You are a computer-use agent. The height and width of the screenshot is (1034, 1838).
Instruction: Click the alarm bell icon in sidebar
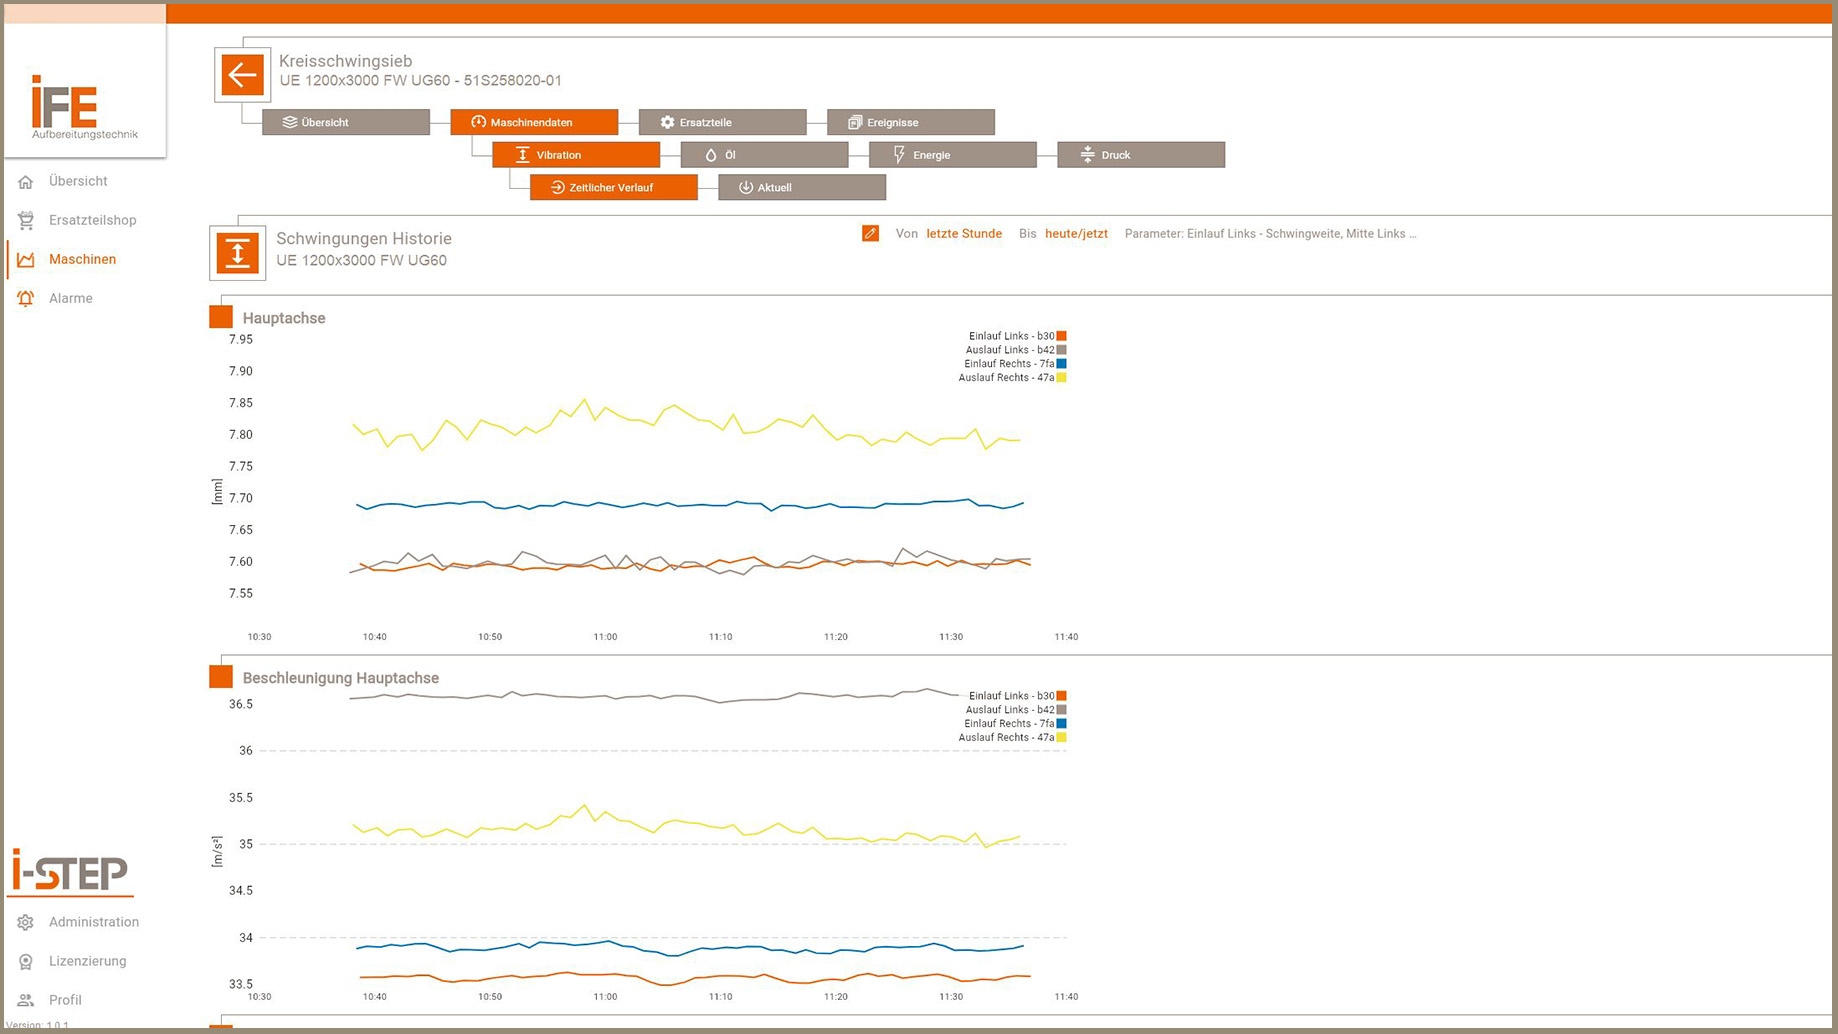[x=26, y=298]
